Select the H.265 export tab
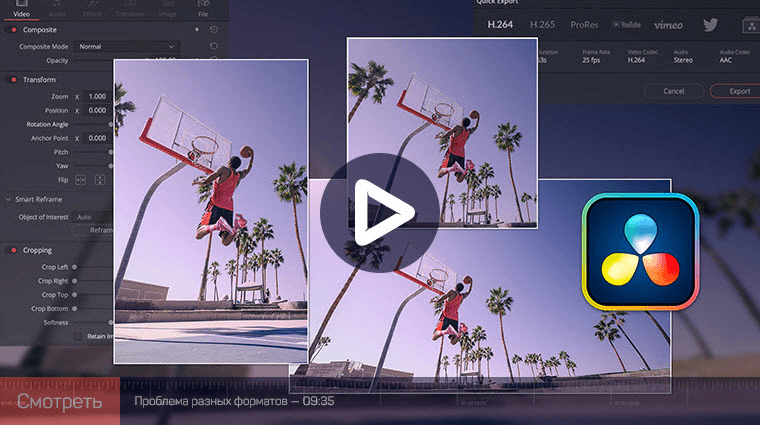The height and width of the screenshot is (425, 760). coord(542,25)
